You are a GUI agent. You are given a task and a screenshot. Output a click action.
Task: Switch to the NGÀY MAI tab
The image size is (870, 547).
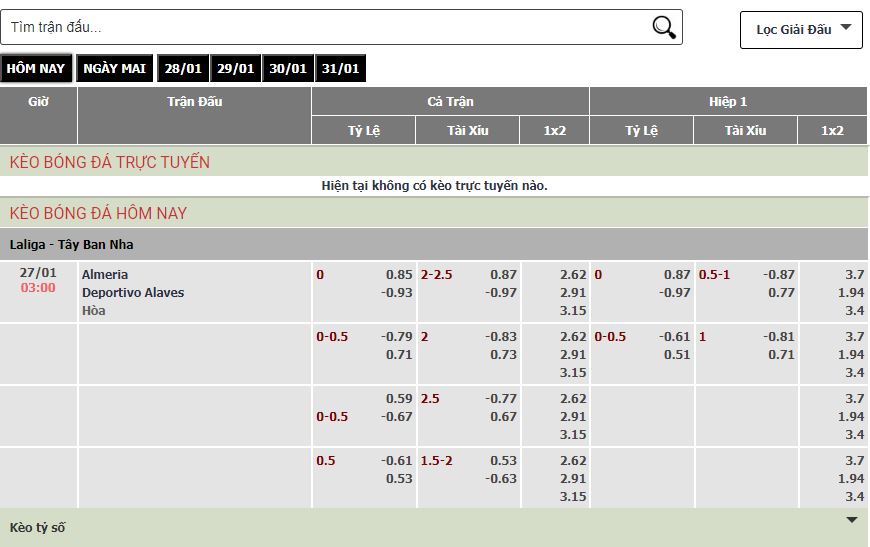coord(114,69)
